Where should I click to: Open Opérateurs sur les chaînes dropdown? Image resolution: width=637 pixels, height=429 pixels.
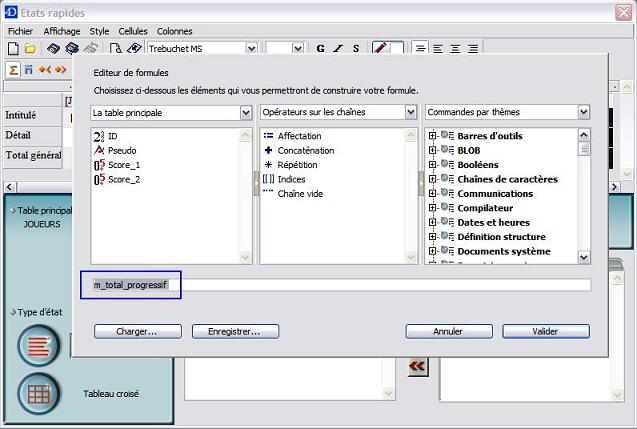[x=411, y=113]
